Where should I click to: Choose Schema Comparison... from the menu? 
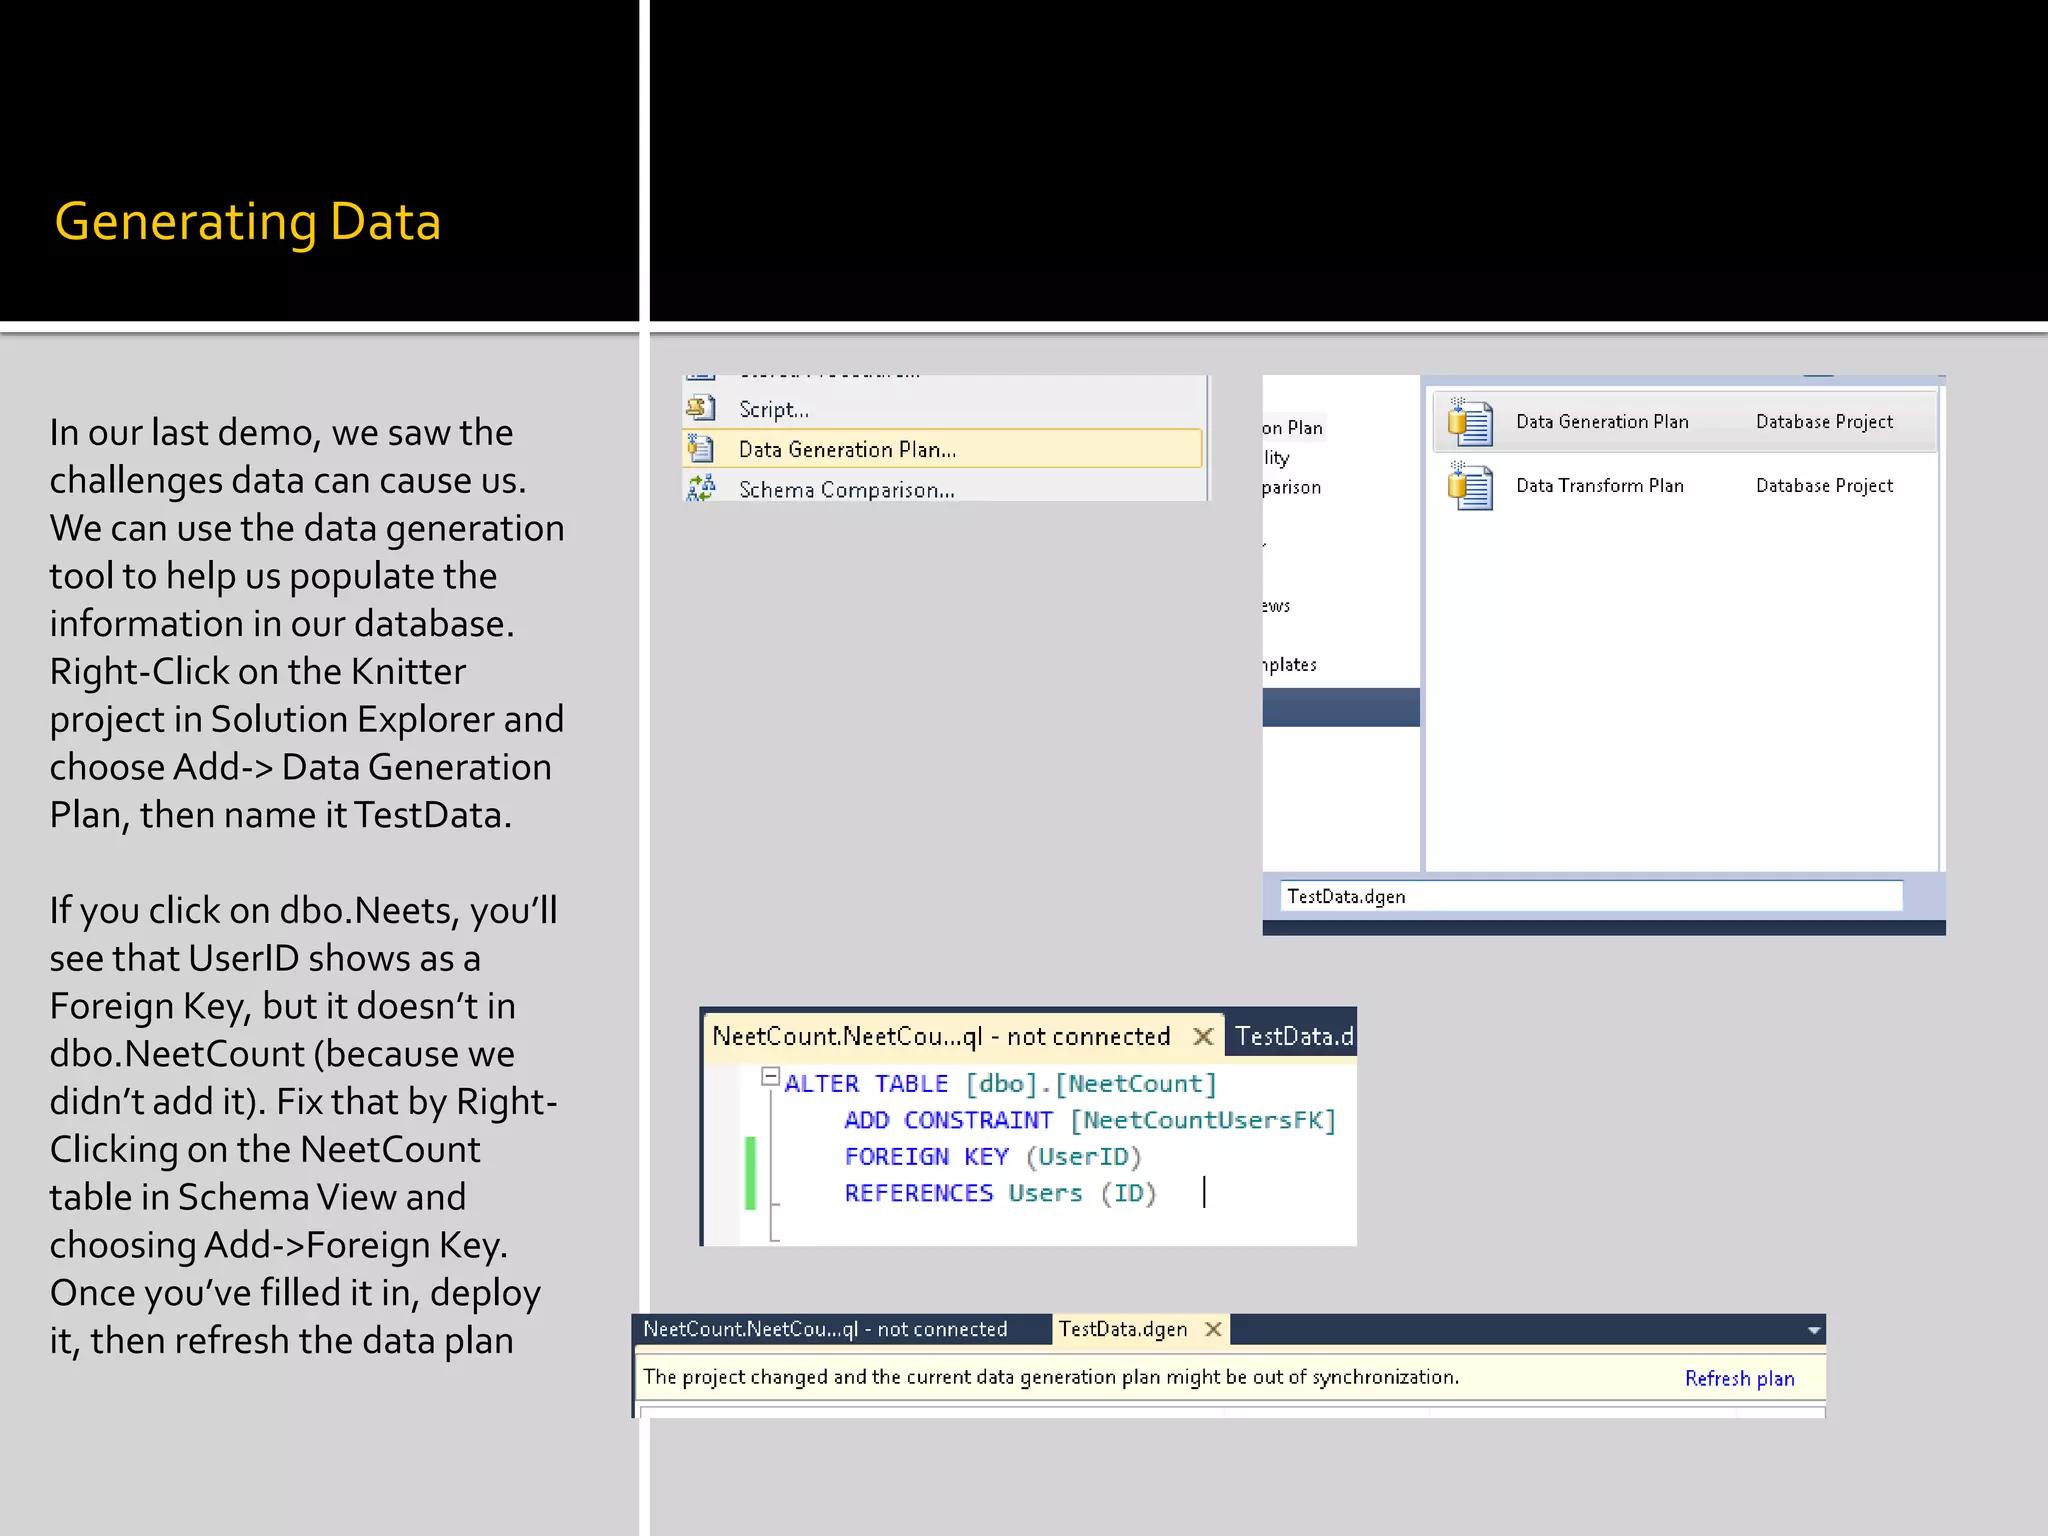tap(944, 489)
